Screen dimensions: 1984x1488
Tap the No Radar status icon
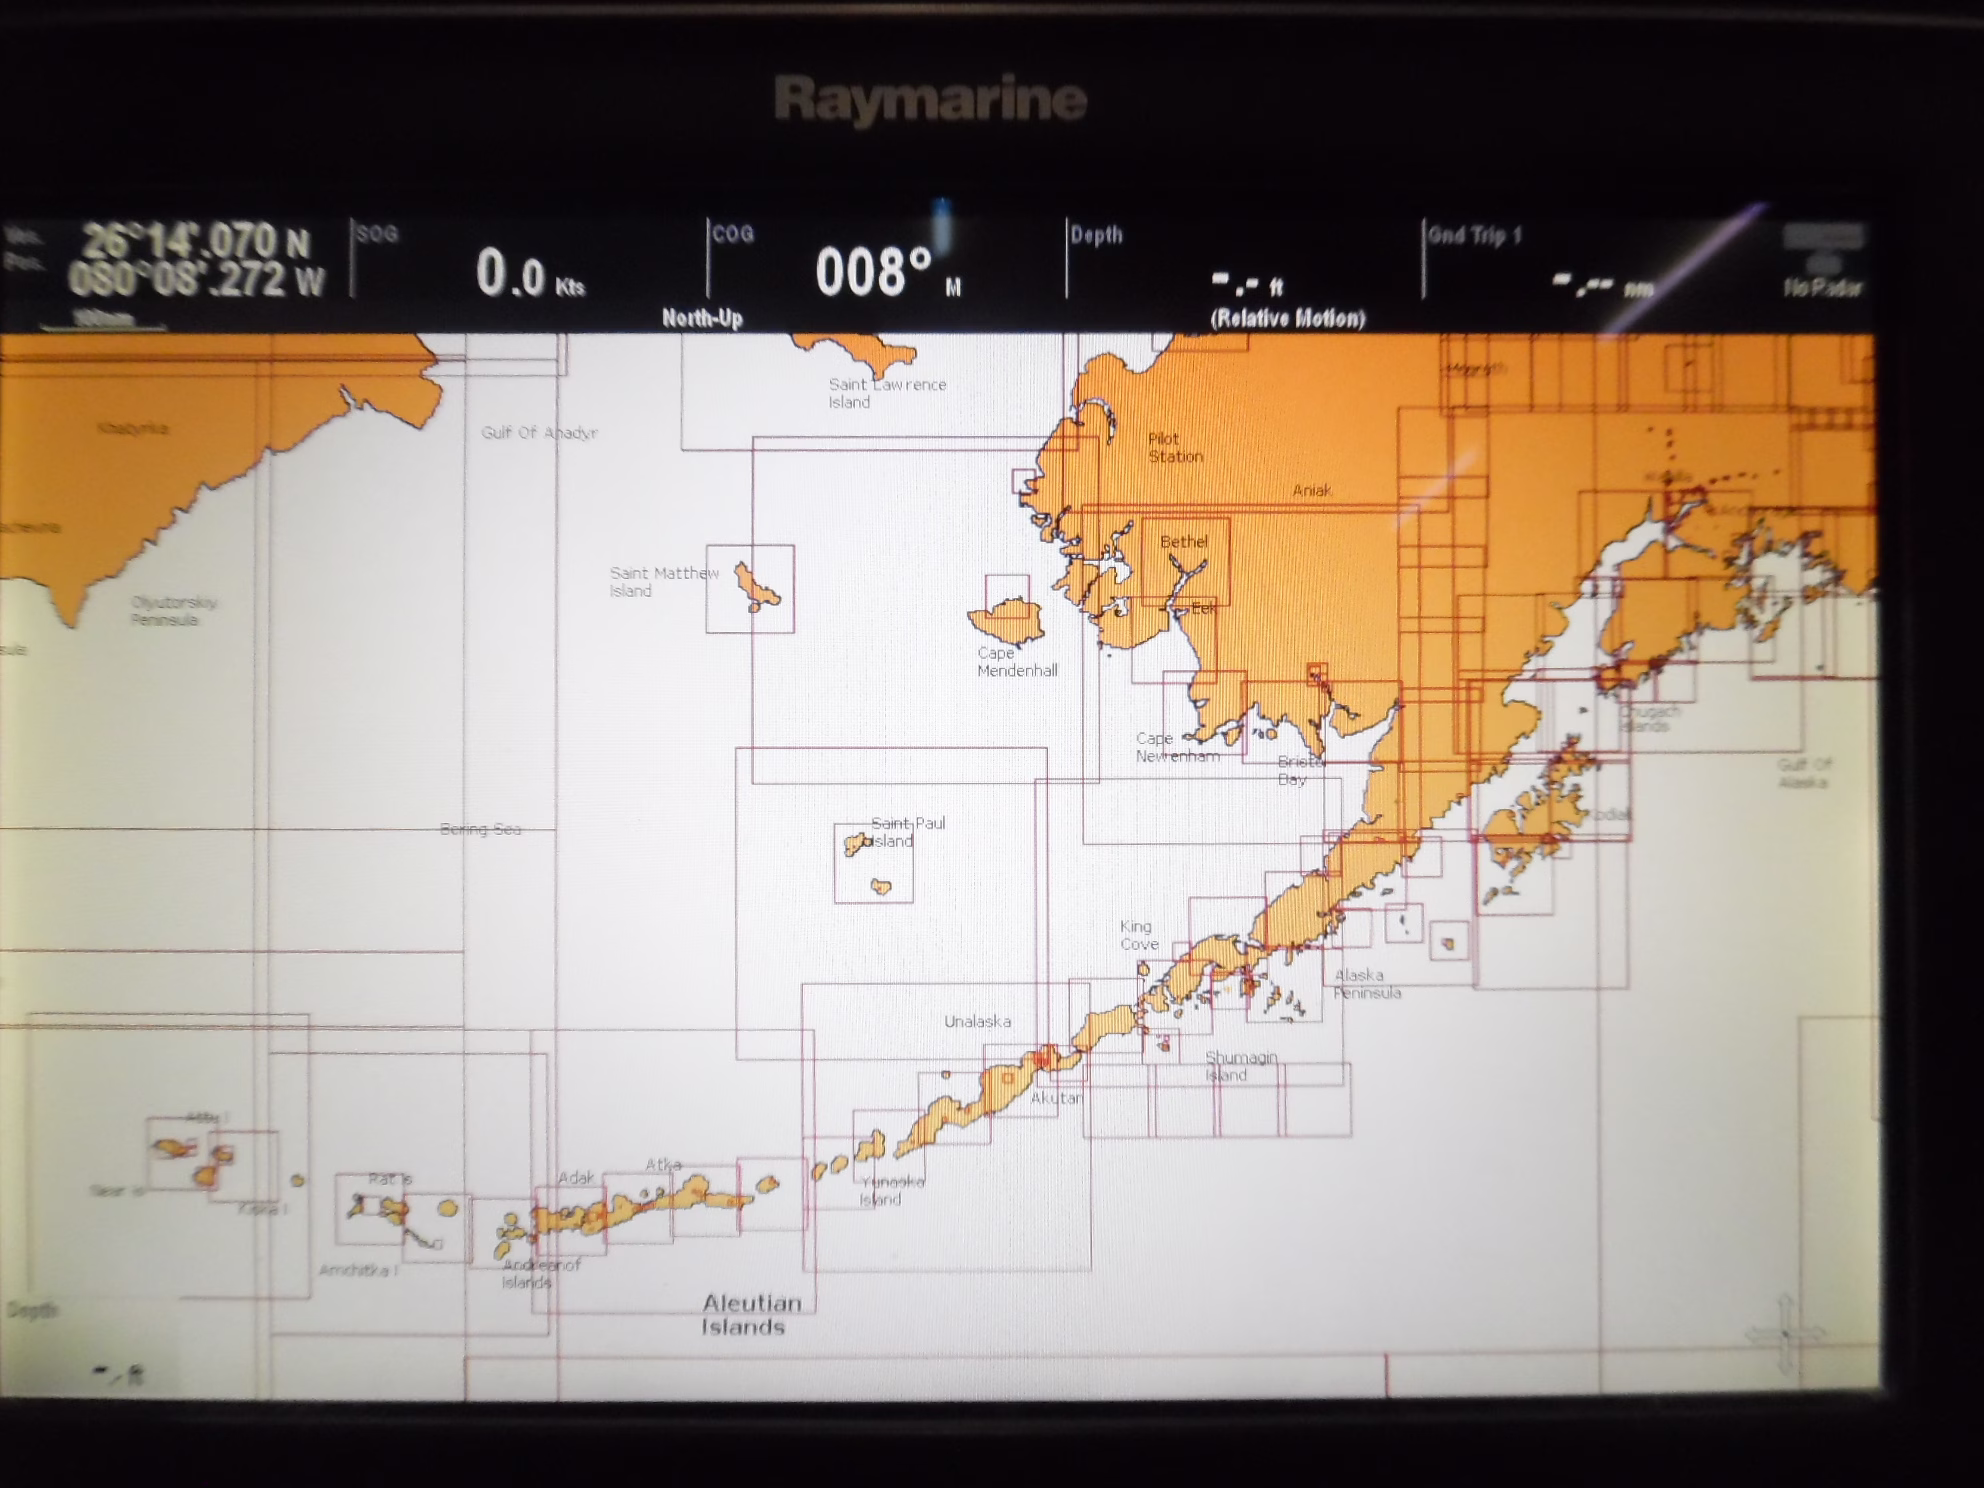click(1823, 264)
